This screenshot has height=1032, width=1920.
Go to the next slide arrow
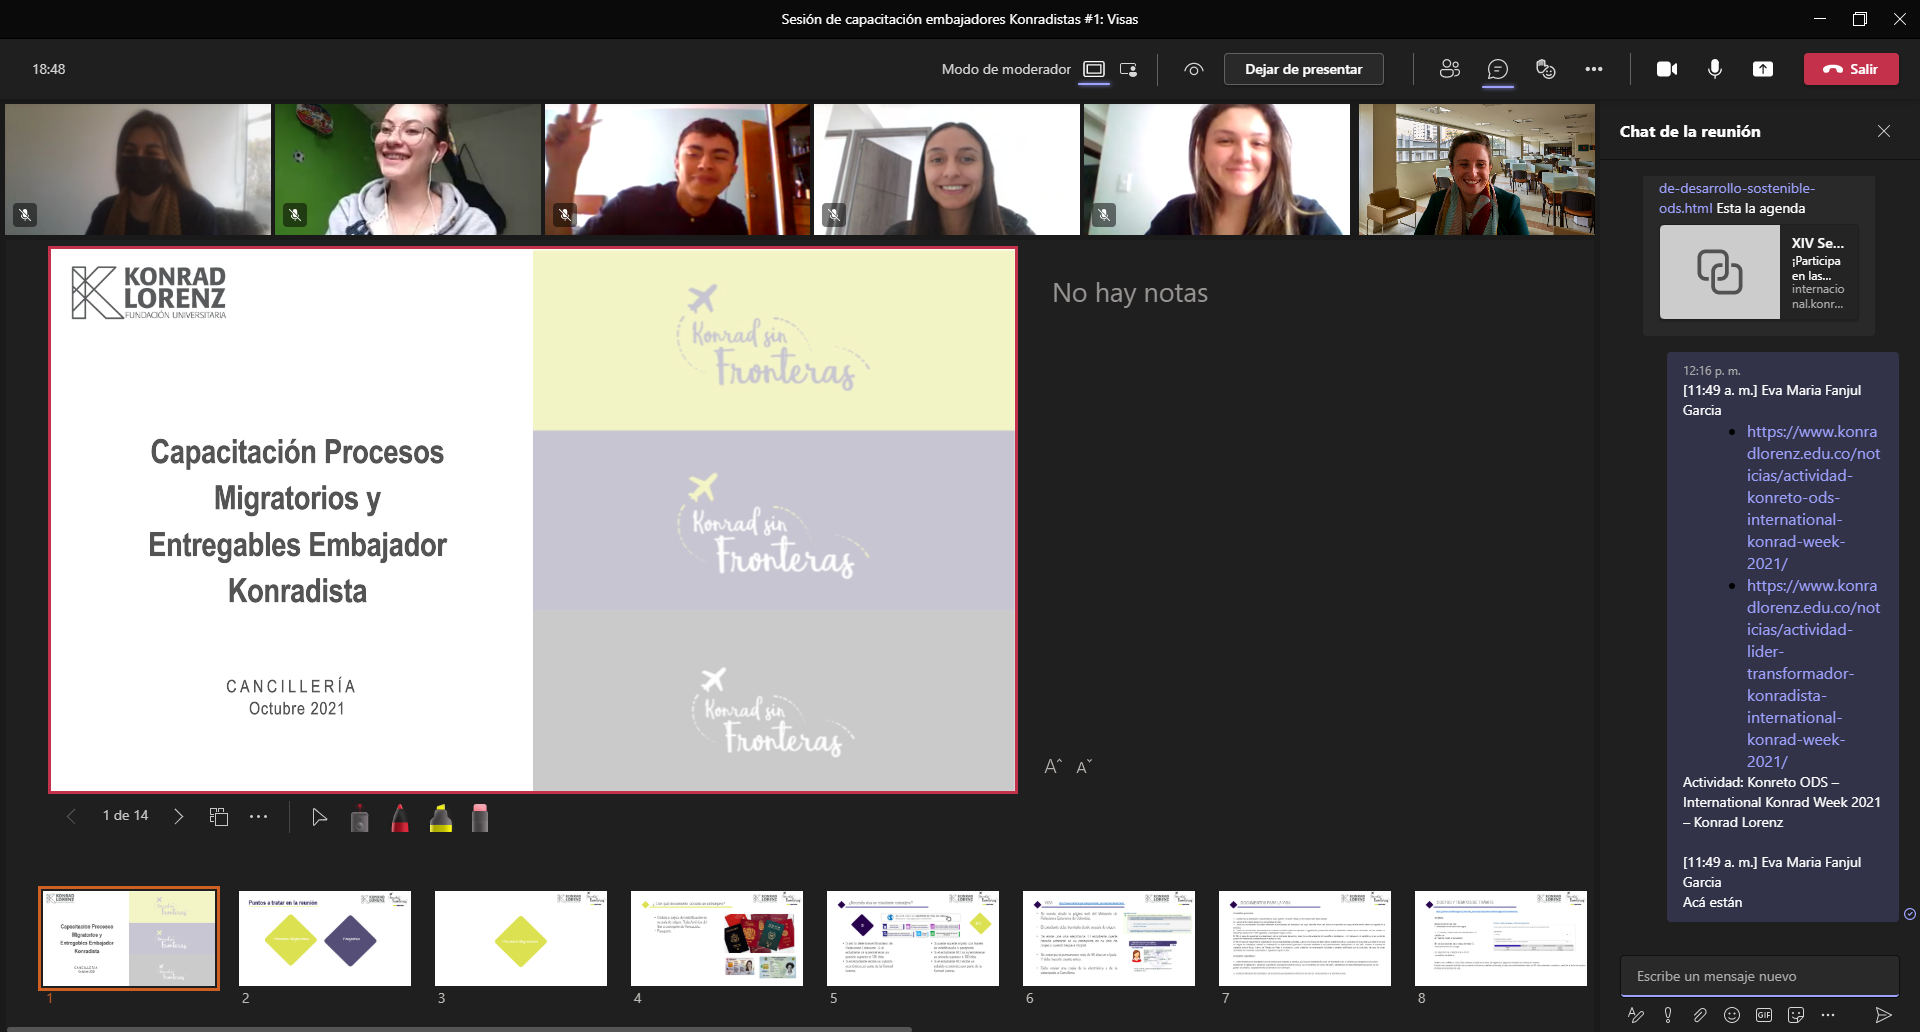coord(178,816)
